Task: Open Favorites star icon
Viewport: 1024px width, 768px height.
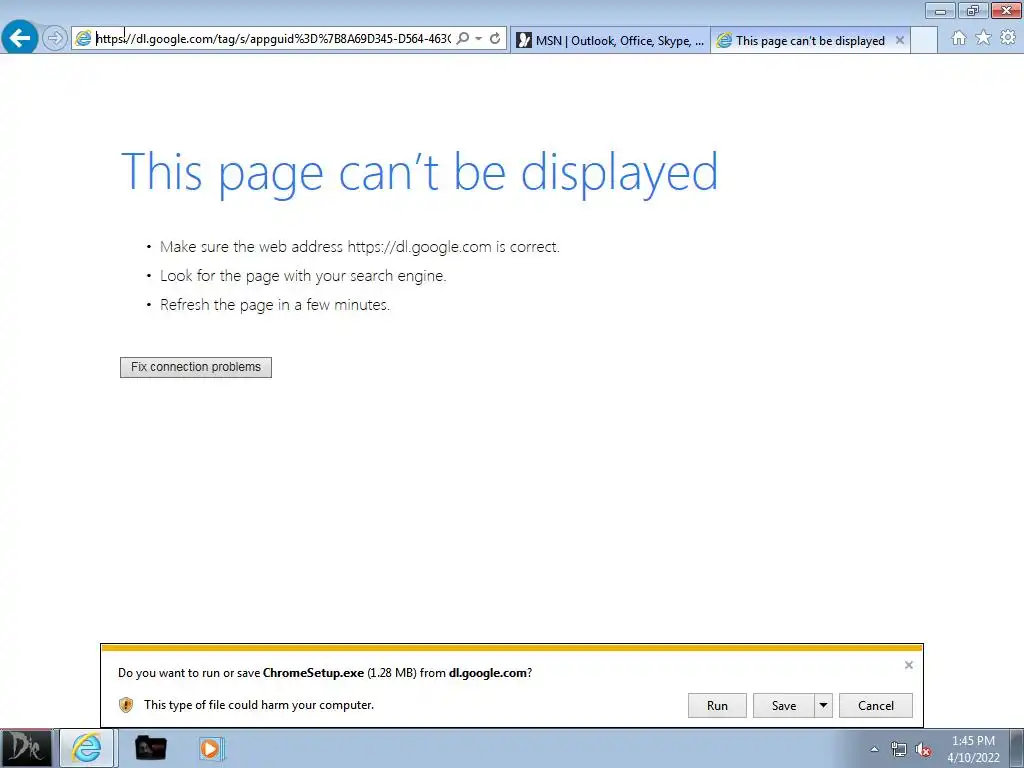Action: click(x=983, y=38)
